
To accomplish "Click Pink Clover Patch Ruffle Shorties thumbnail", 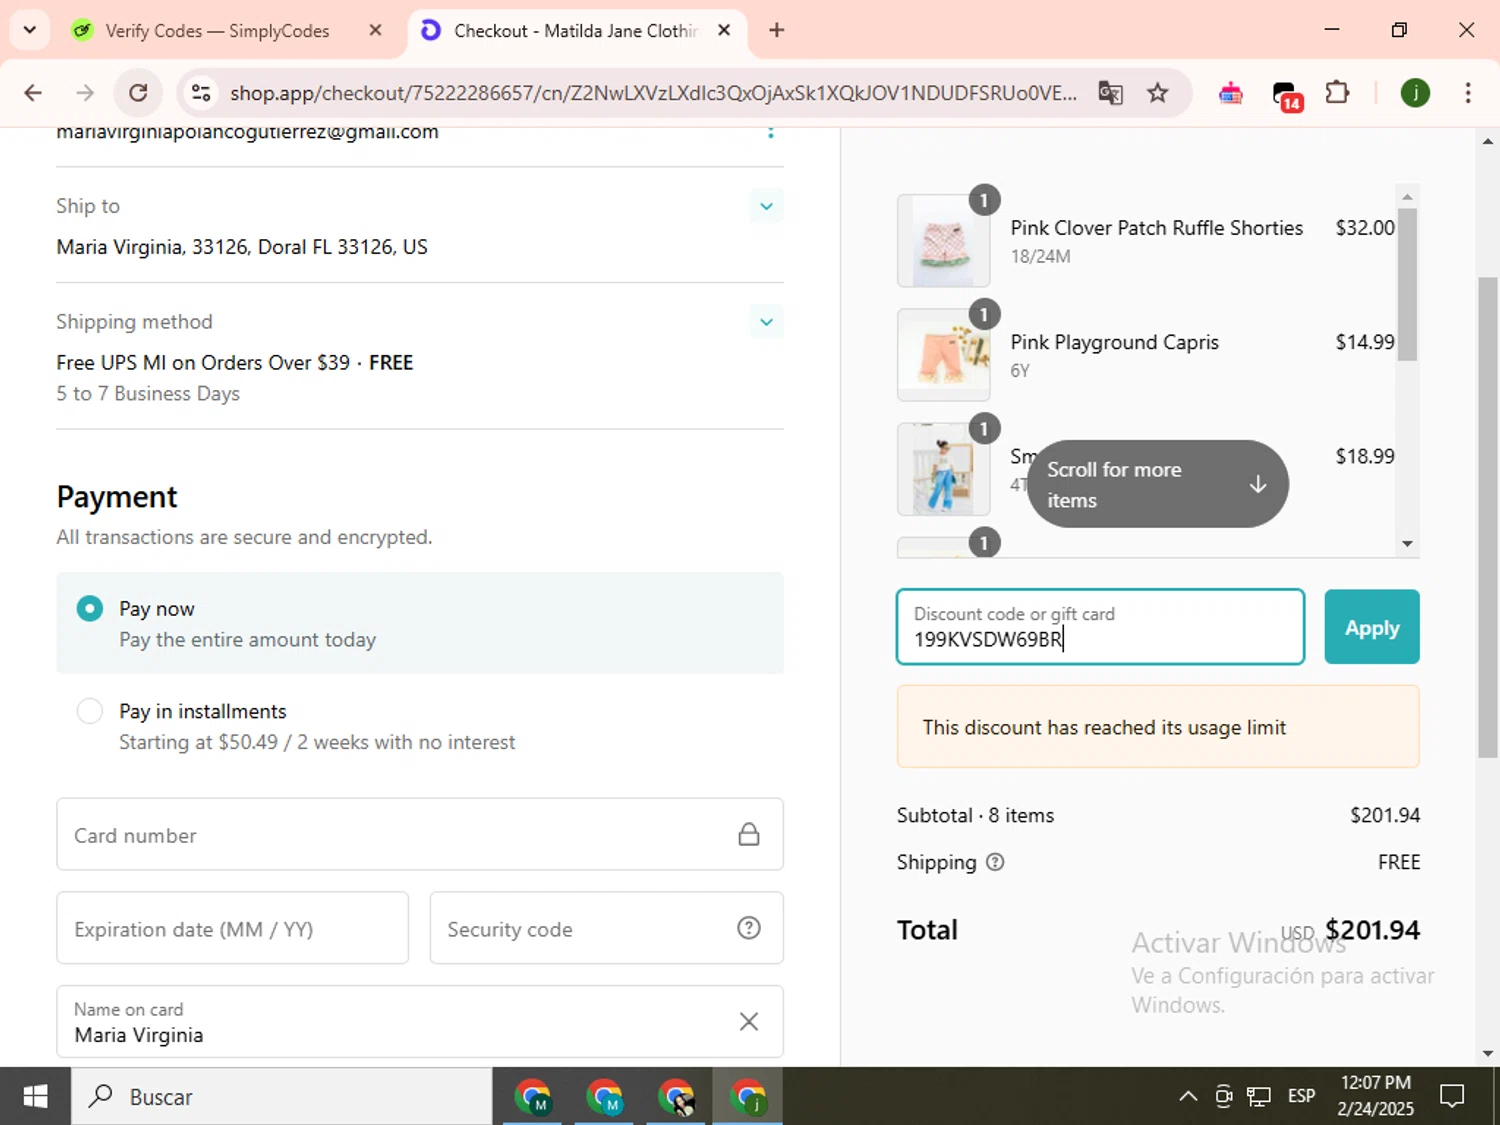I will pos(943,241).
